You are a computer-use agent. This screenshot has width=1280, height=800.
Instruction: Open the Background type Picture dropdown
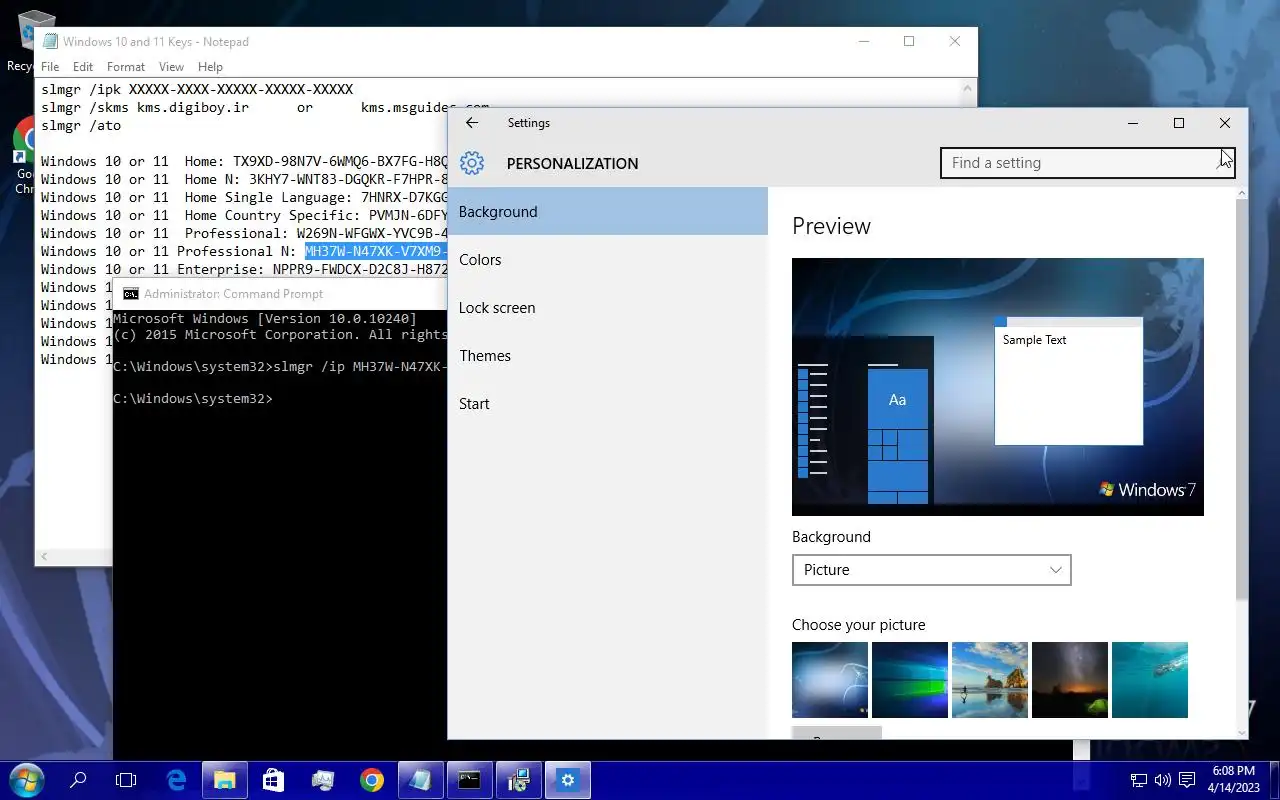pos(931,570)
